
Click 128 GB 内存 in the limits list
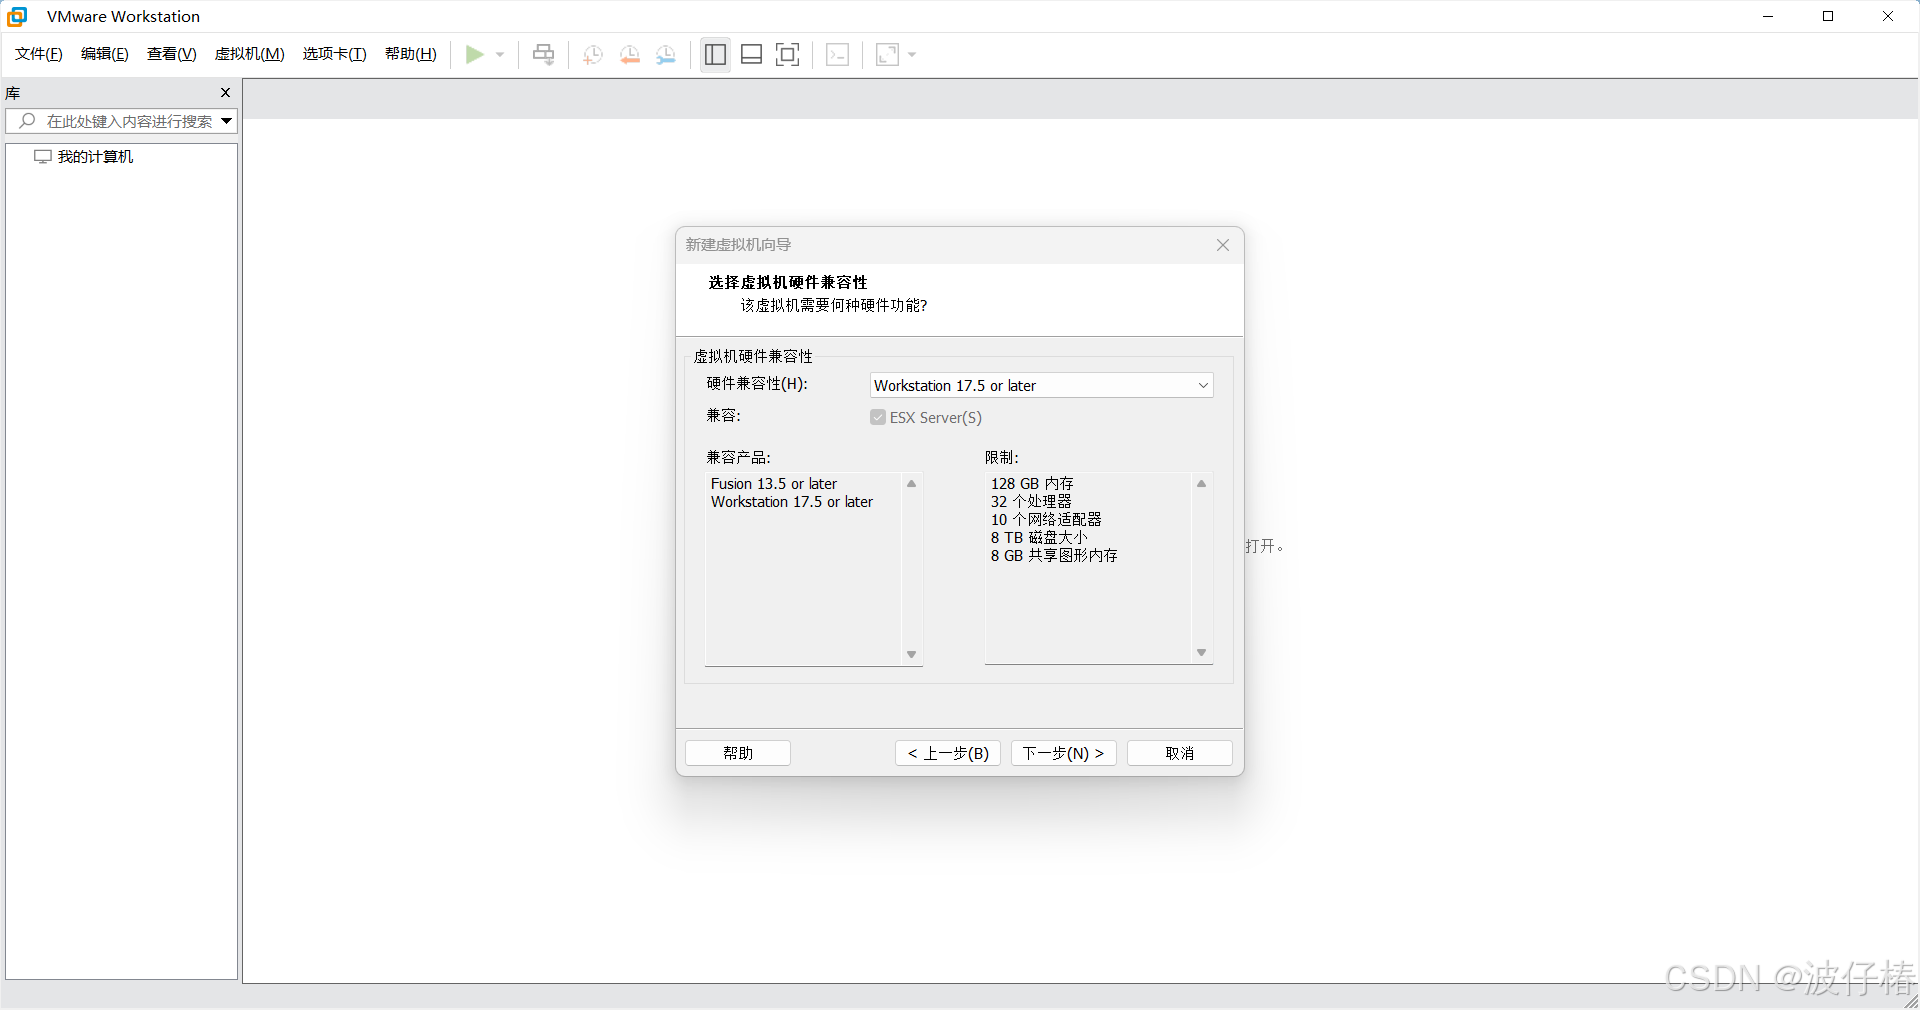pyautogui.click(x=1032, y=484)
